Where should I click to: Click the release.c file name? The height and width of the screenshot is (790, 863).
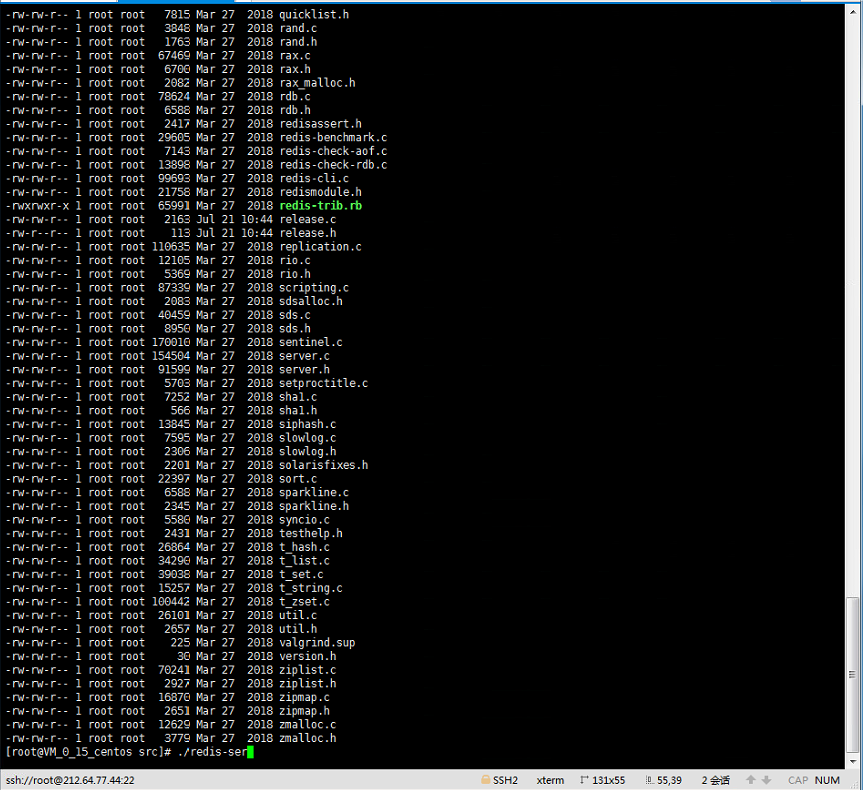click(307, 219)
